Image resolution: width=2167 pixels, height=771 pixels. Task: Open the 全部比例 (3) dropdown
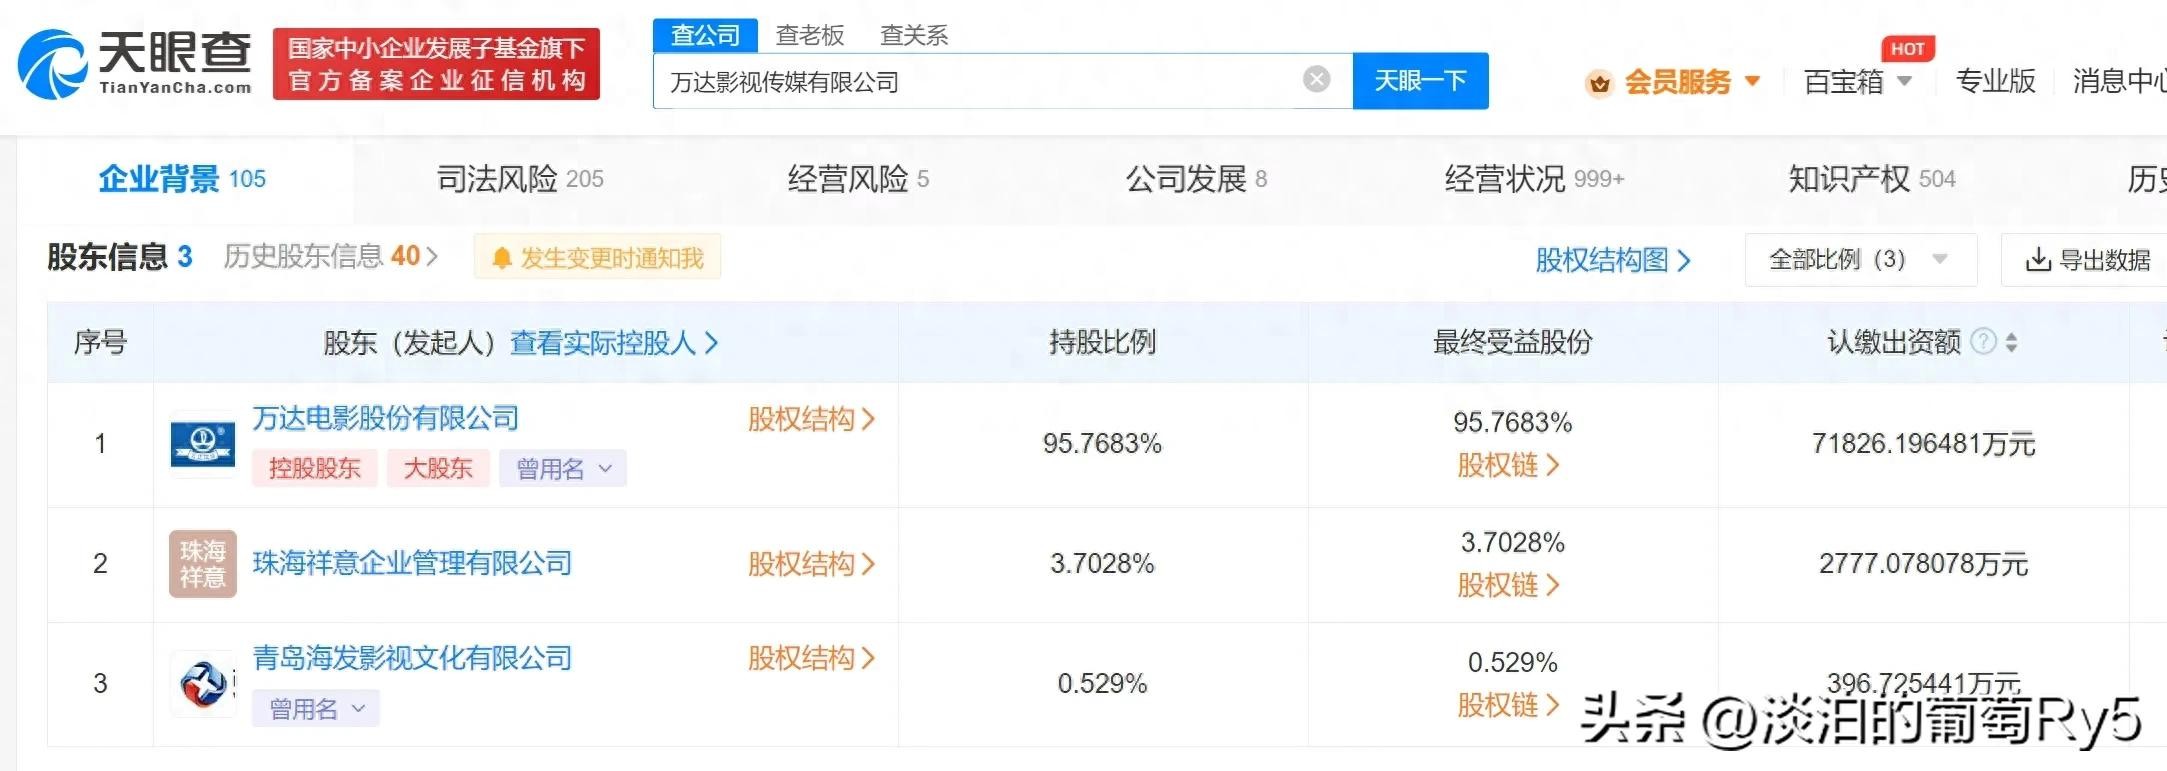(1859, 260)
